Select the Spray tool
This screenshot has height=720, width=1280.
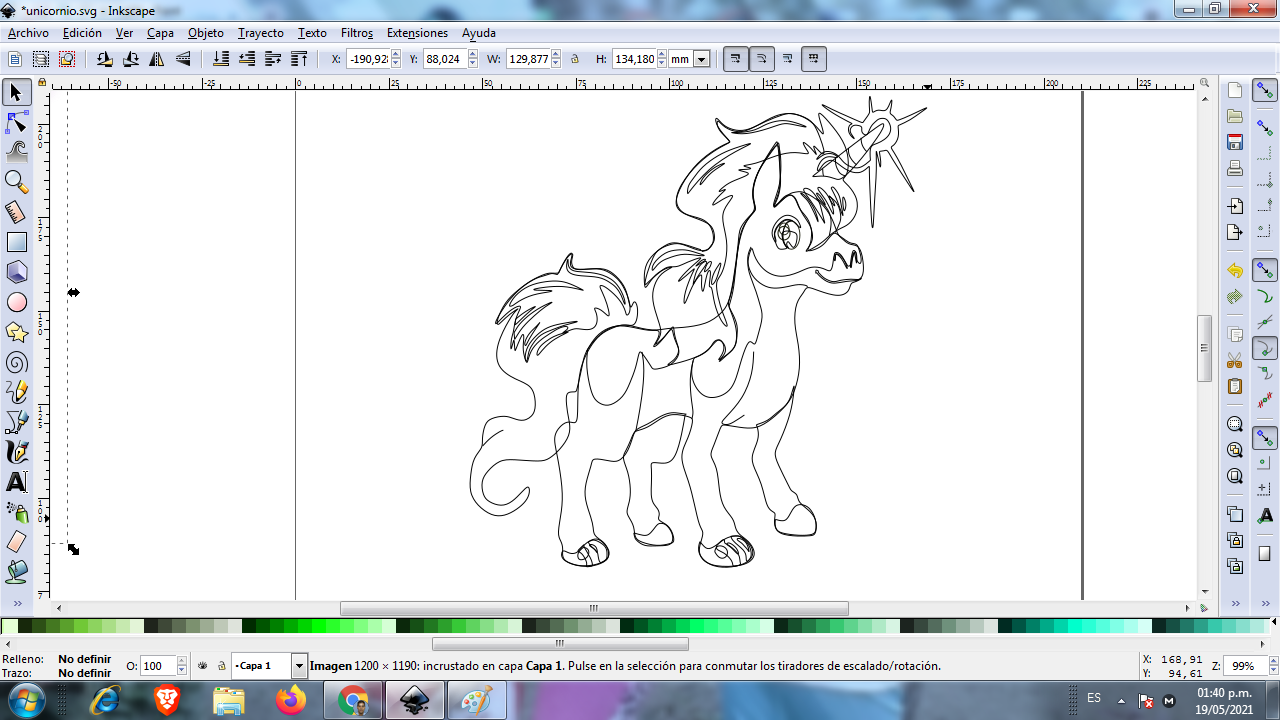16,512
